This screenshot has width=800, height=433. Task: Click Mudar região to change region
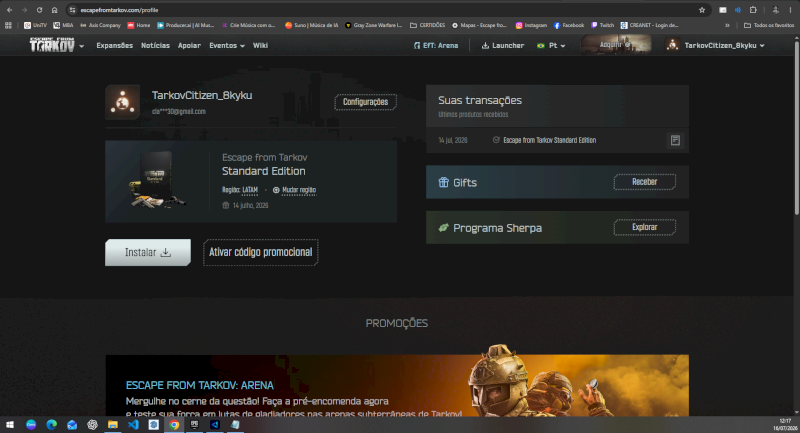pos(294,190)
